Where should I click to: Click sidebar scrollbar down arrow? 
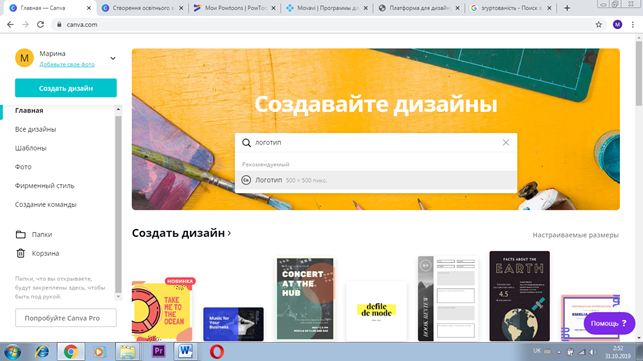pyautogui.click(x=118, y=296)
